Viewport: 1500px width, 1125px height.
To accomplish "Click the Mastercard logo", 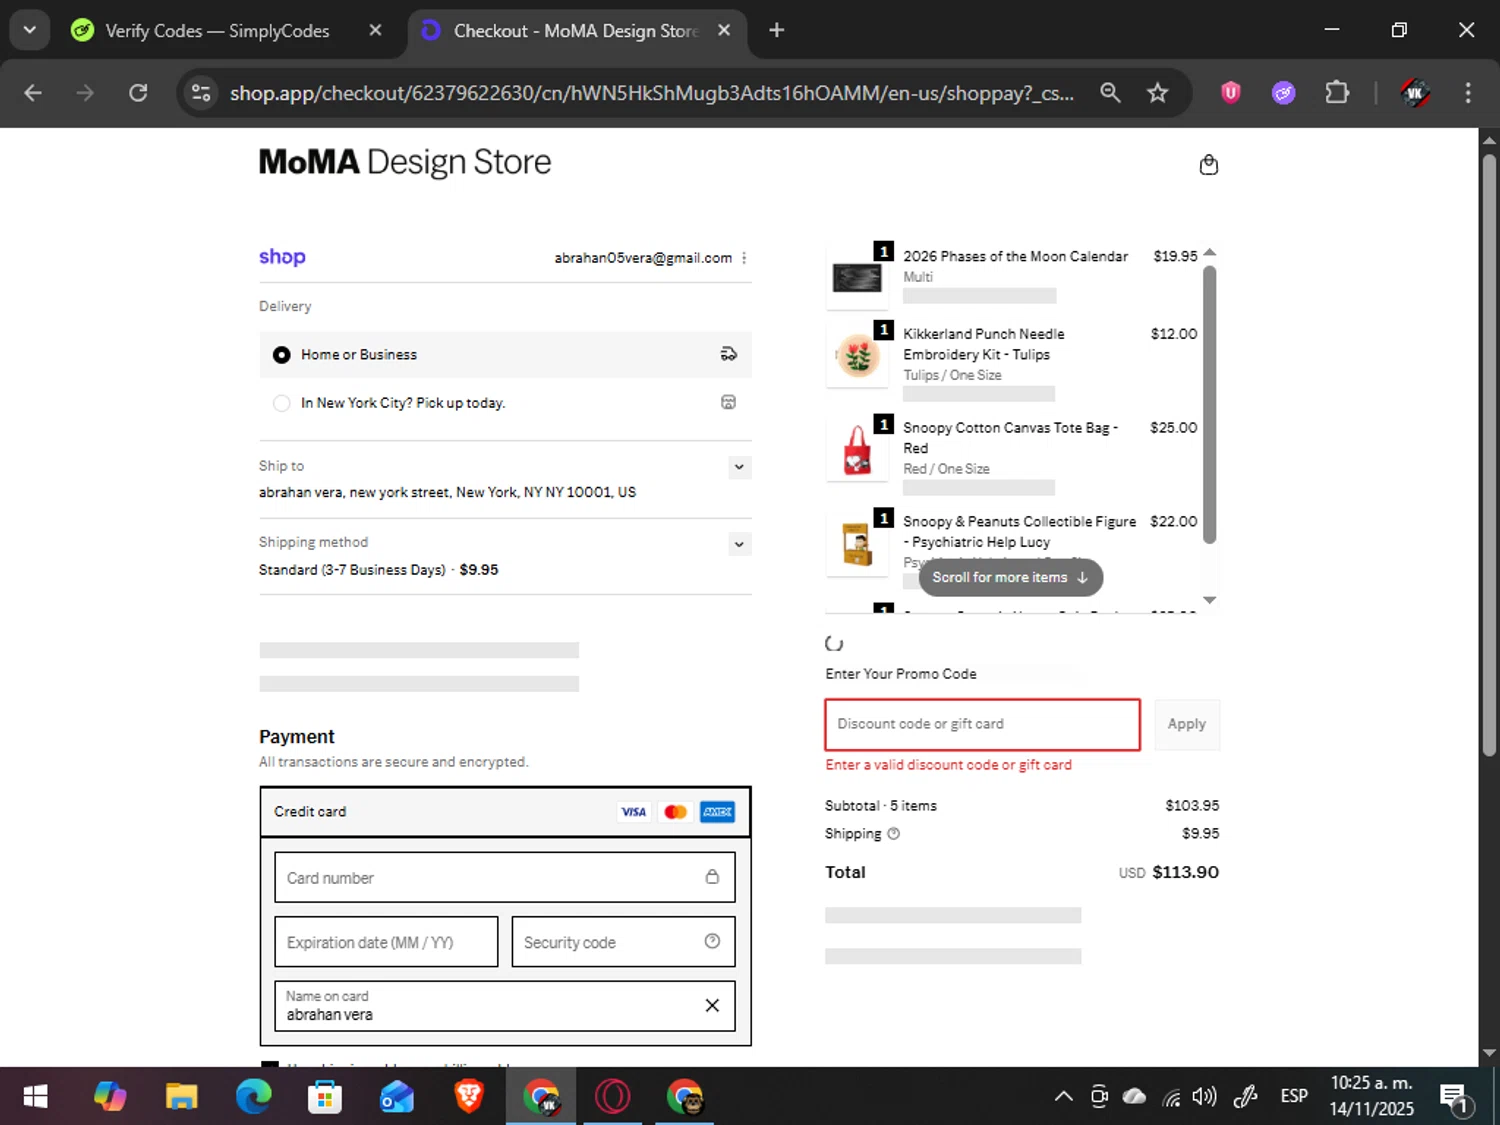I will 675,812.
